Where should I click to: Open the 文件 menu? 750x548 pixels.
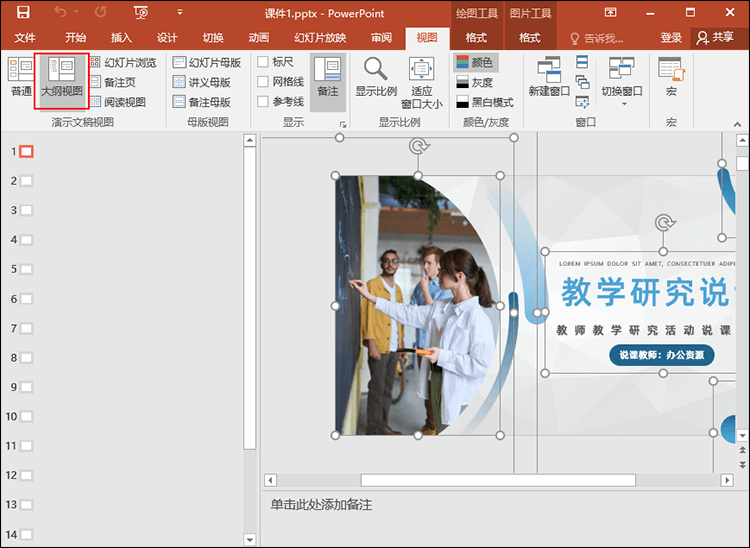(x=25, y=38)
